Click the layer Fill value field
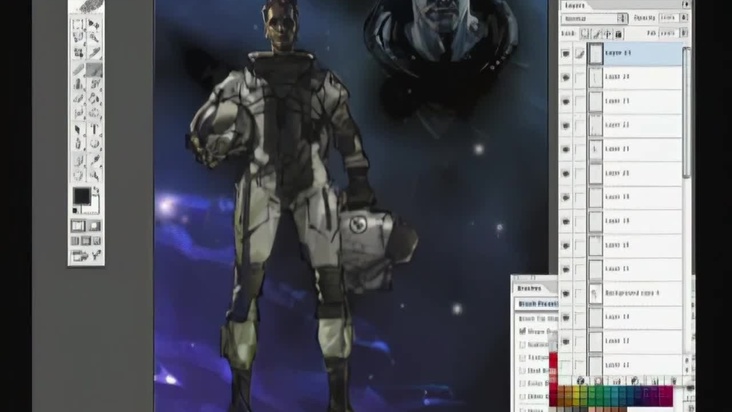Viewport: 732px width, 412px height. pos(668,33)
